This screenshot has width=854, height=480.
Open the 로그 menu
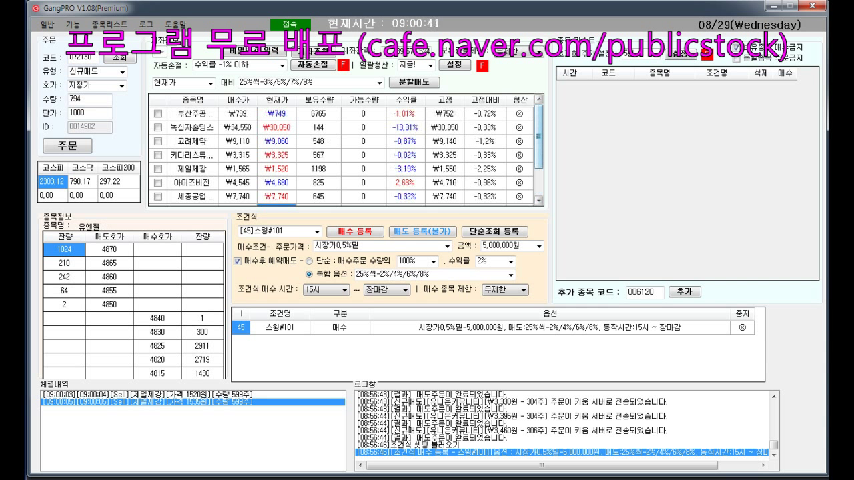click(146, 25)
